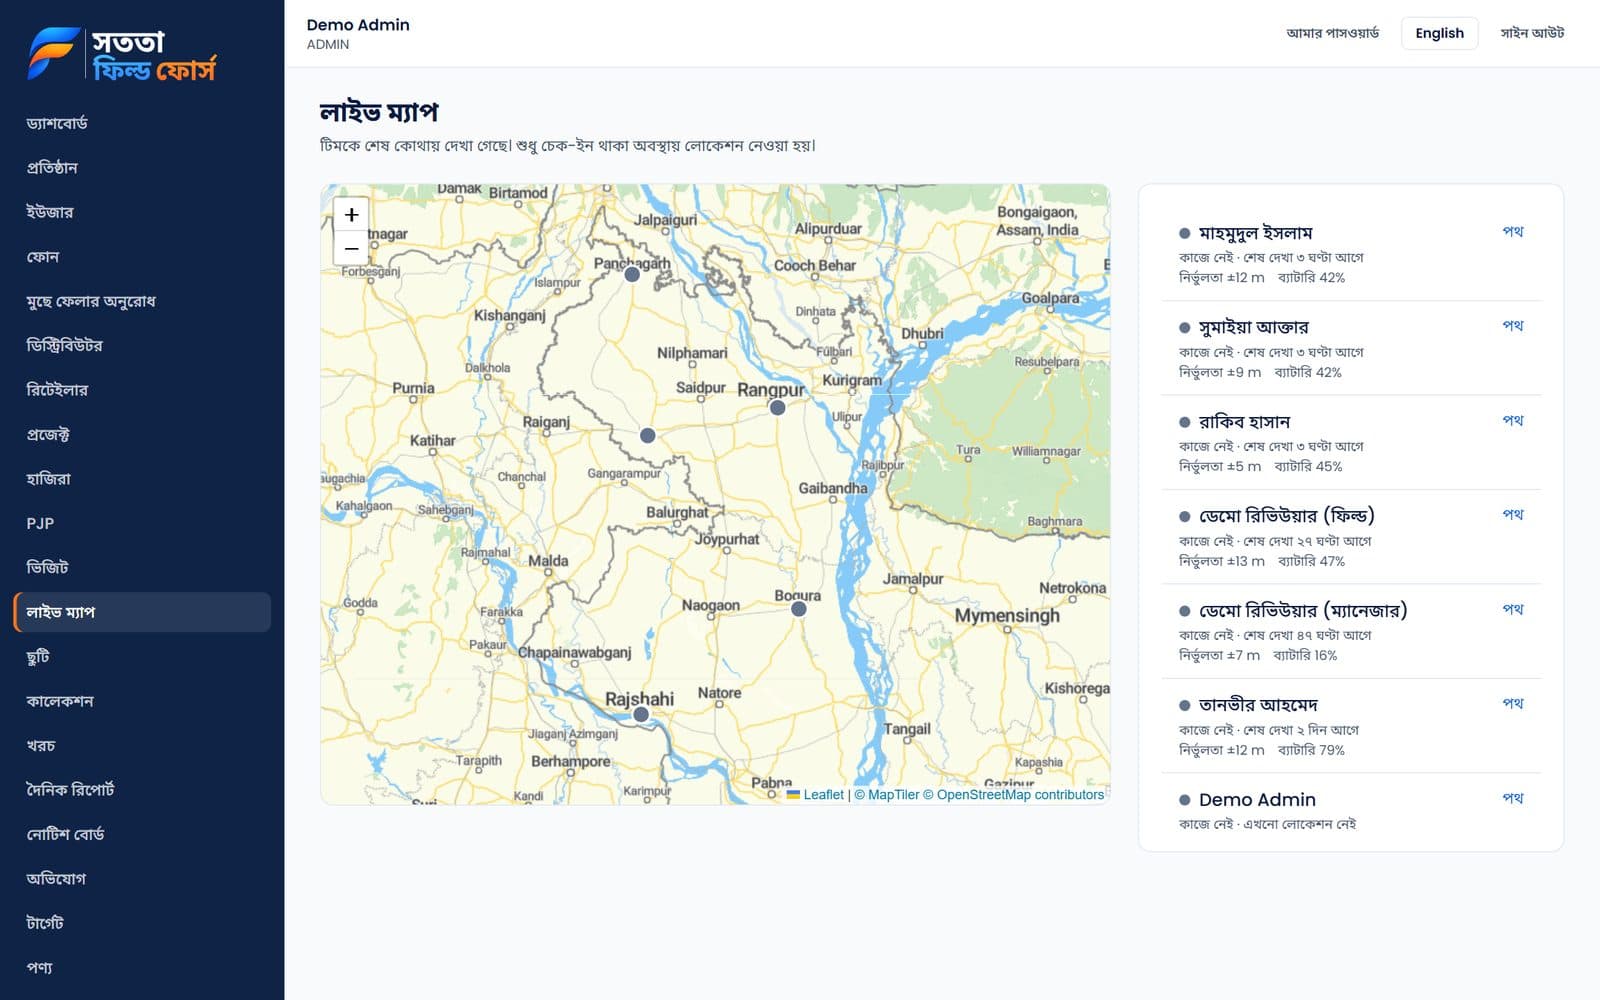Go to প্রজেক্ট in the sidebar
The width and height of the screenshot is (1600, 1000).
tap(142, 434)
